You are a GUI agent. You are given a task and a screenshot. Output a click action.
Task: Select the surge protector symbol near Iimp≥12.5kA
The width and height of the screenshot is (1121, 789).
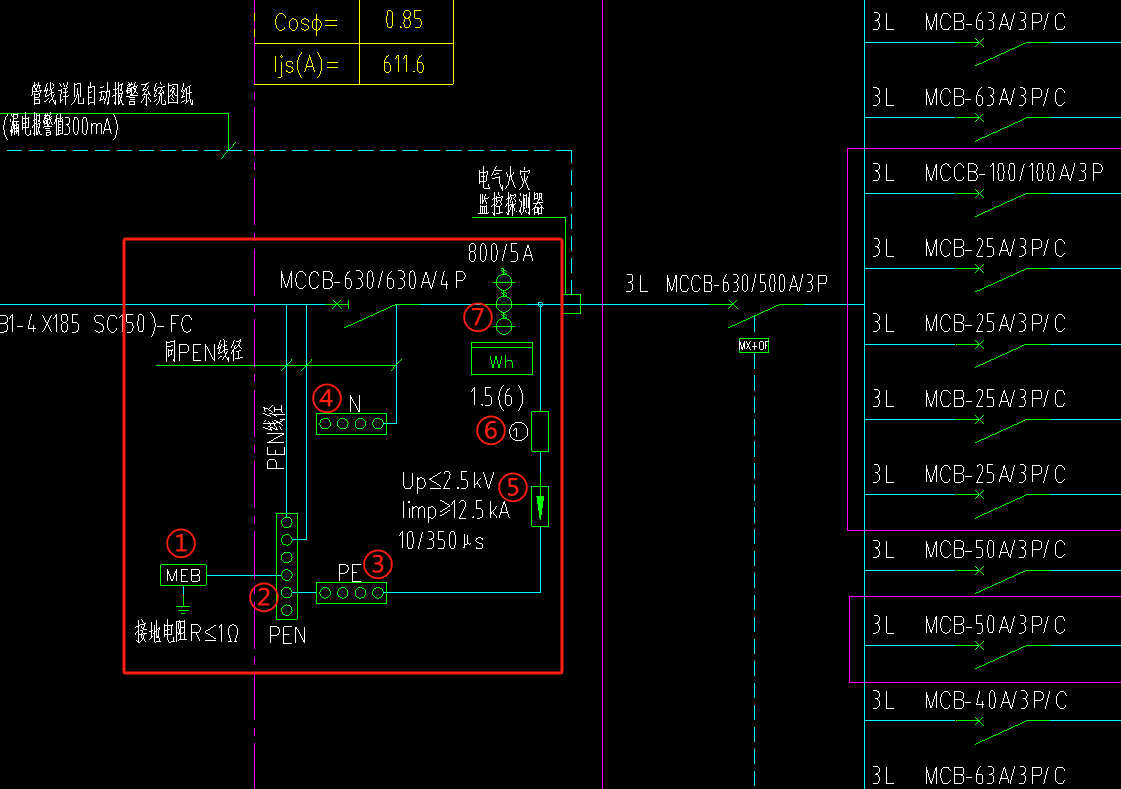coord(540,506)
